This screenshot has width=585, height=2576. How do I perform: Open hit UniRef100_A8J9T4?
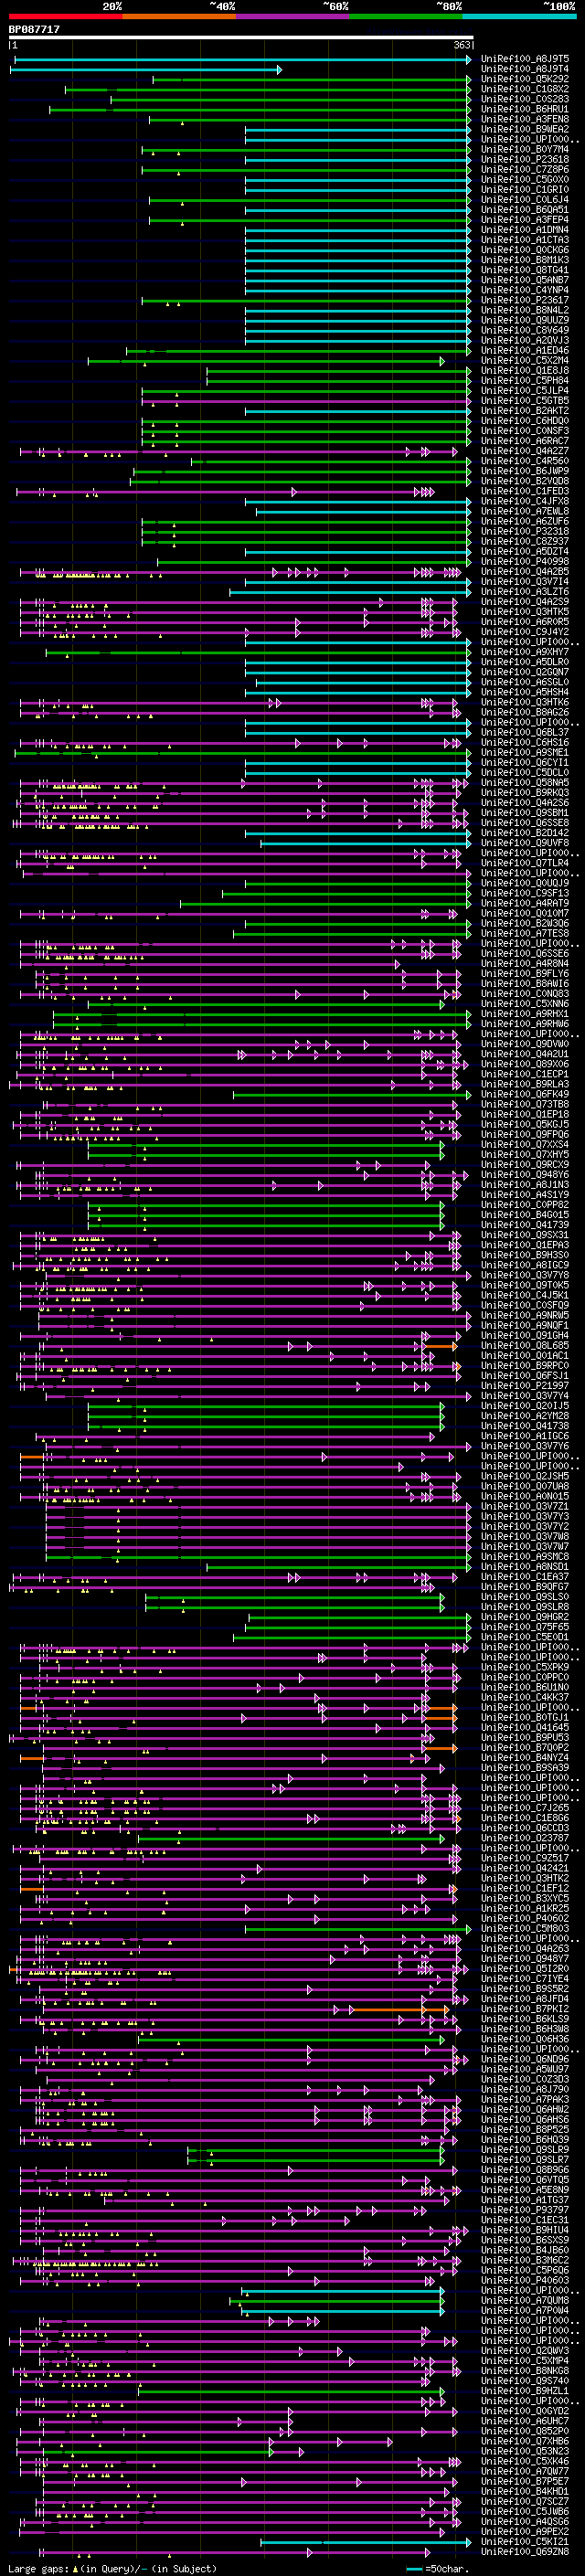click(525, 69)
